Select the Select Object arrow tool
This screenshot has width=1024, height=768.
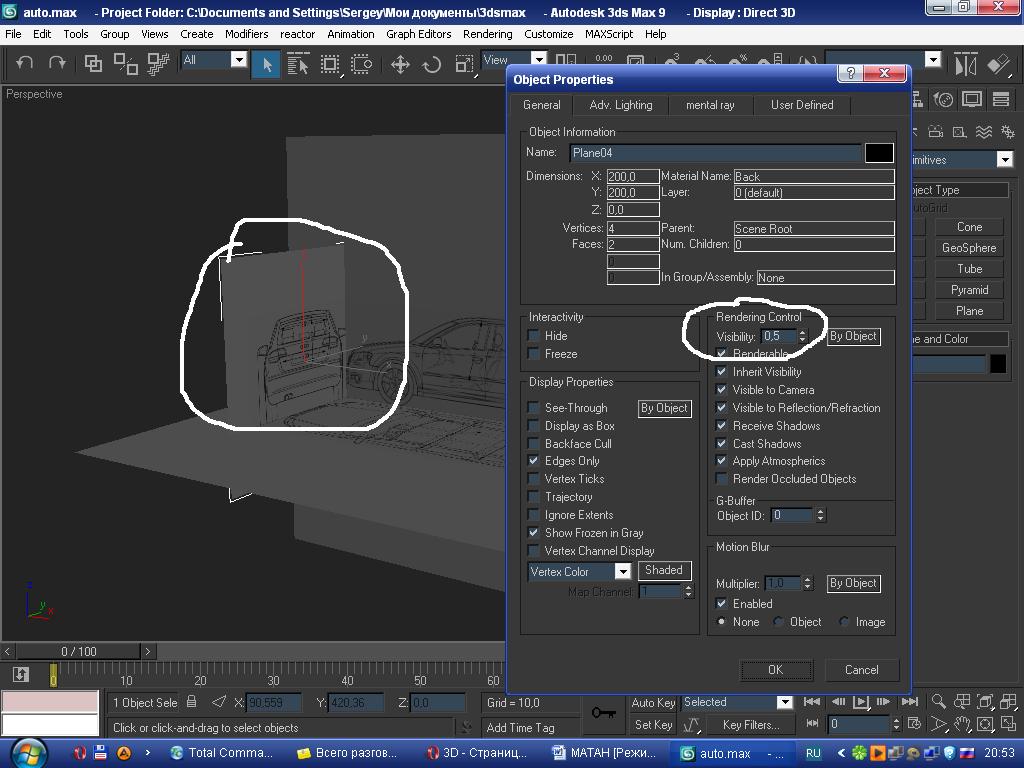tap(266, 64)
